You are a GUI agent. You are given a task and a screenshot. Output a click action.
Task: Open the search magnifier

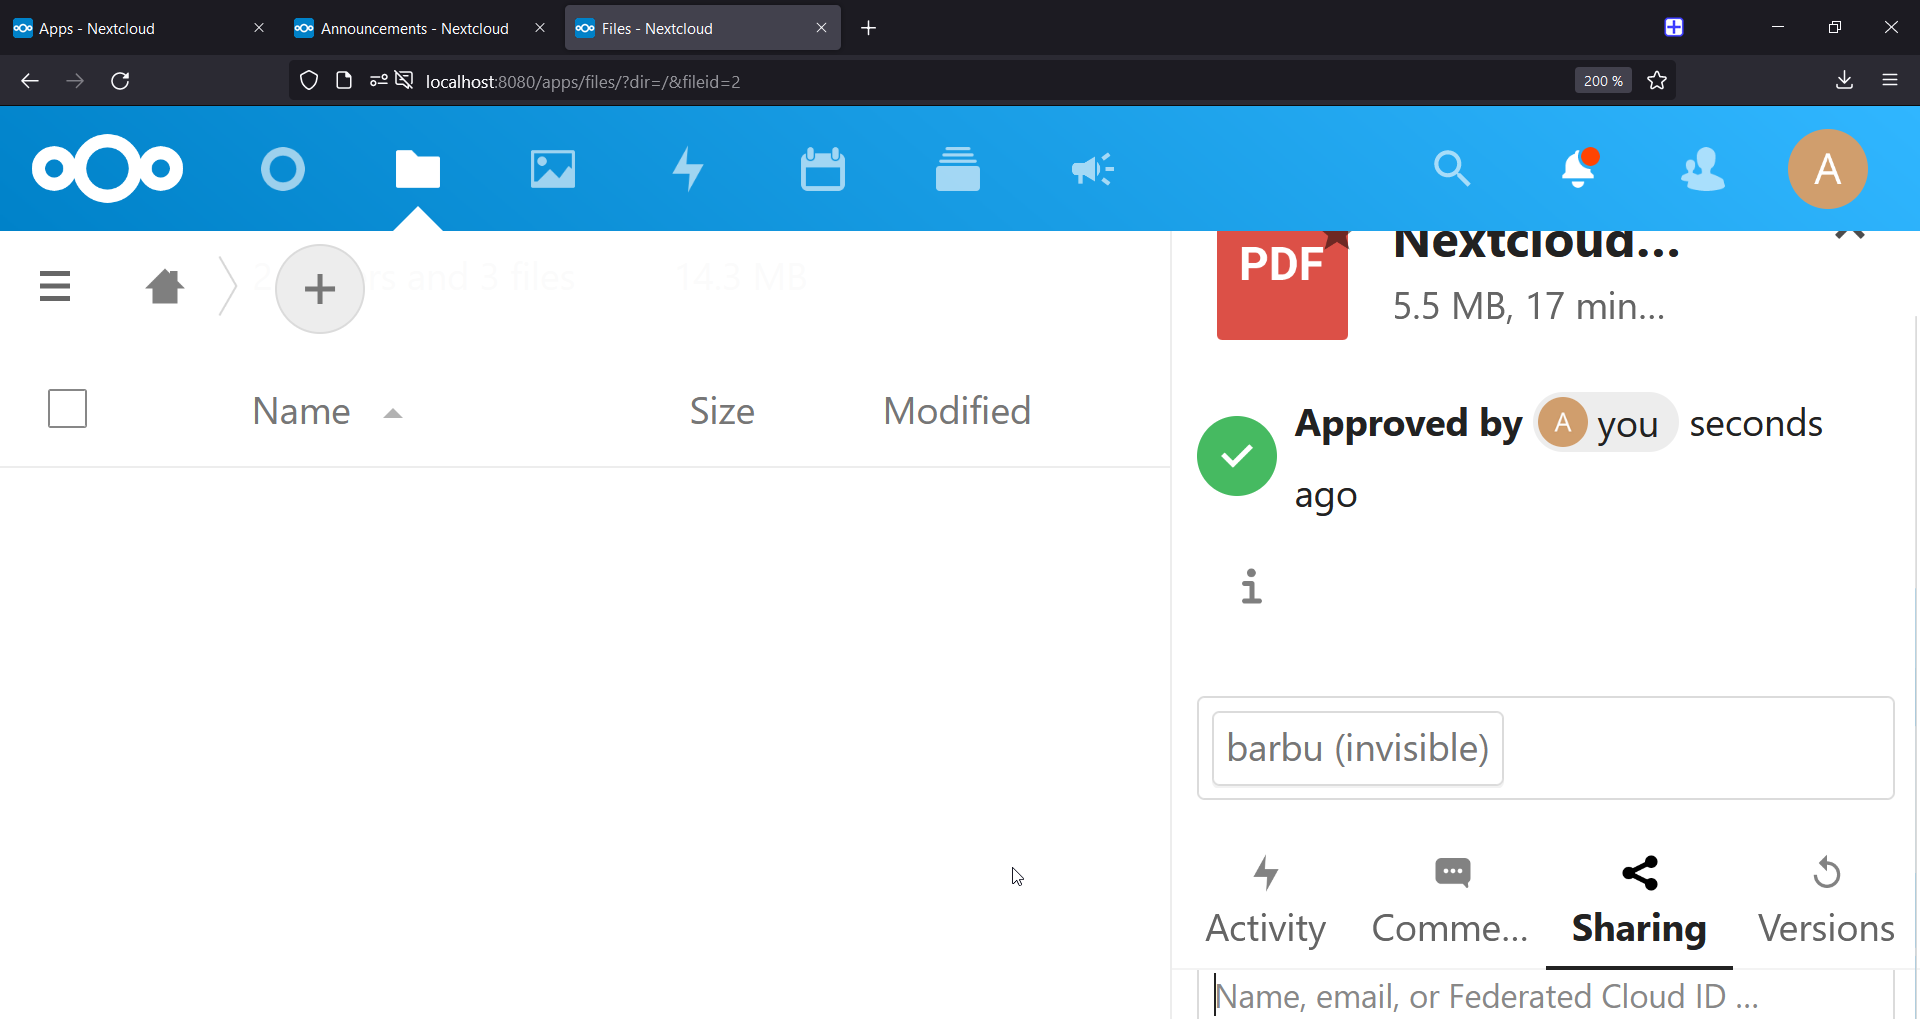point(1452,169)
